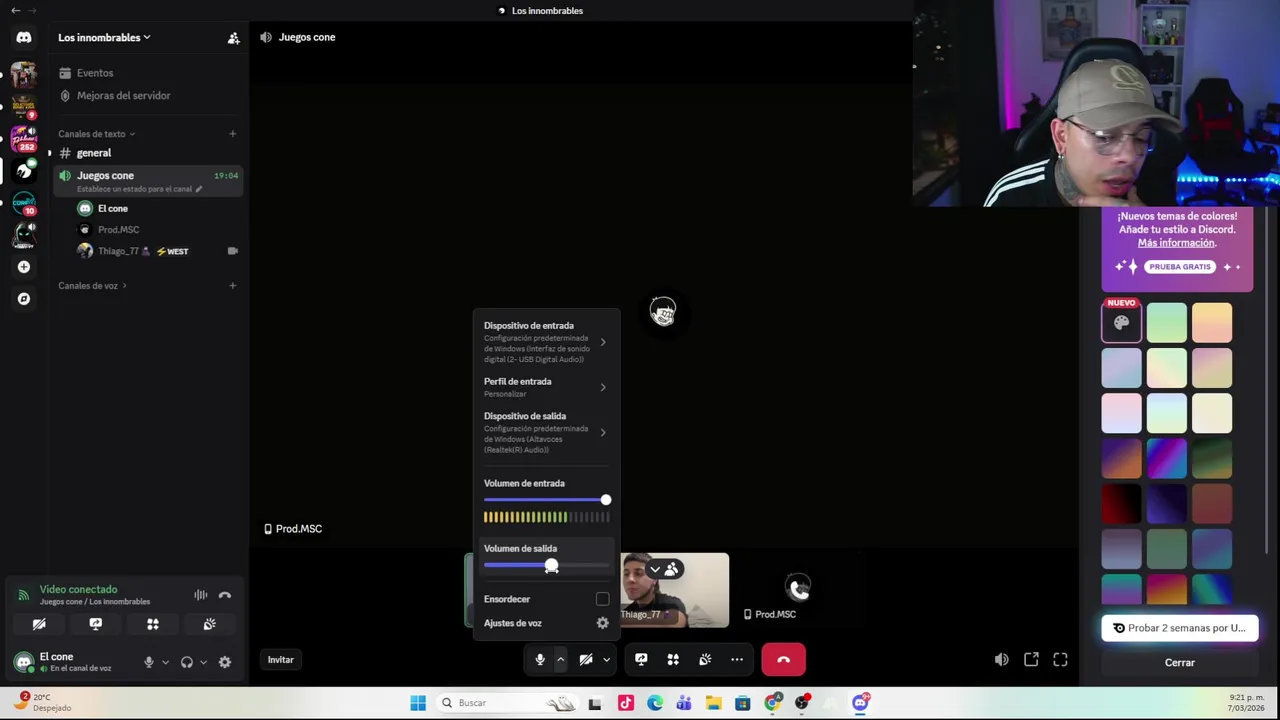
Task: Select the Juegos cone voice channel
Action: pyautogui.click(x=148, y=180)
